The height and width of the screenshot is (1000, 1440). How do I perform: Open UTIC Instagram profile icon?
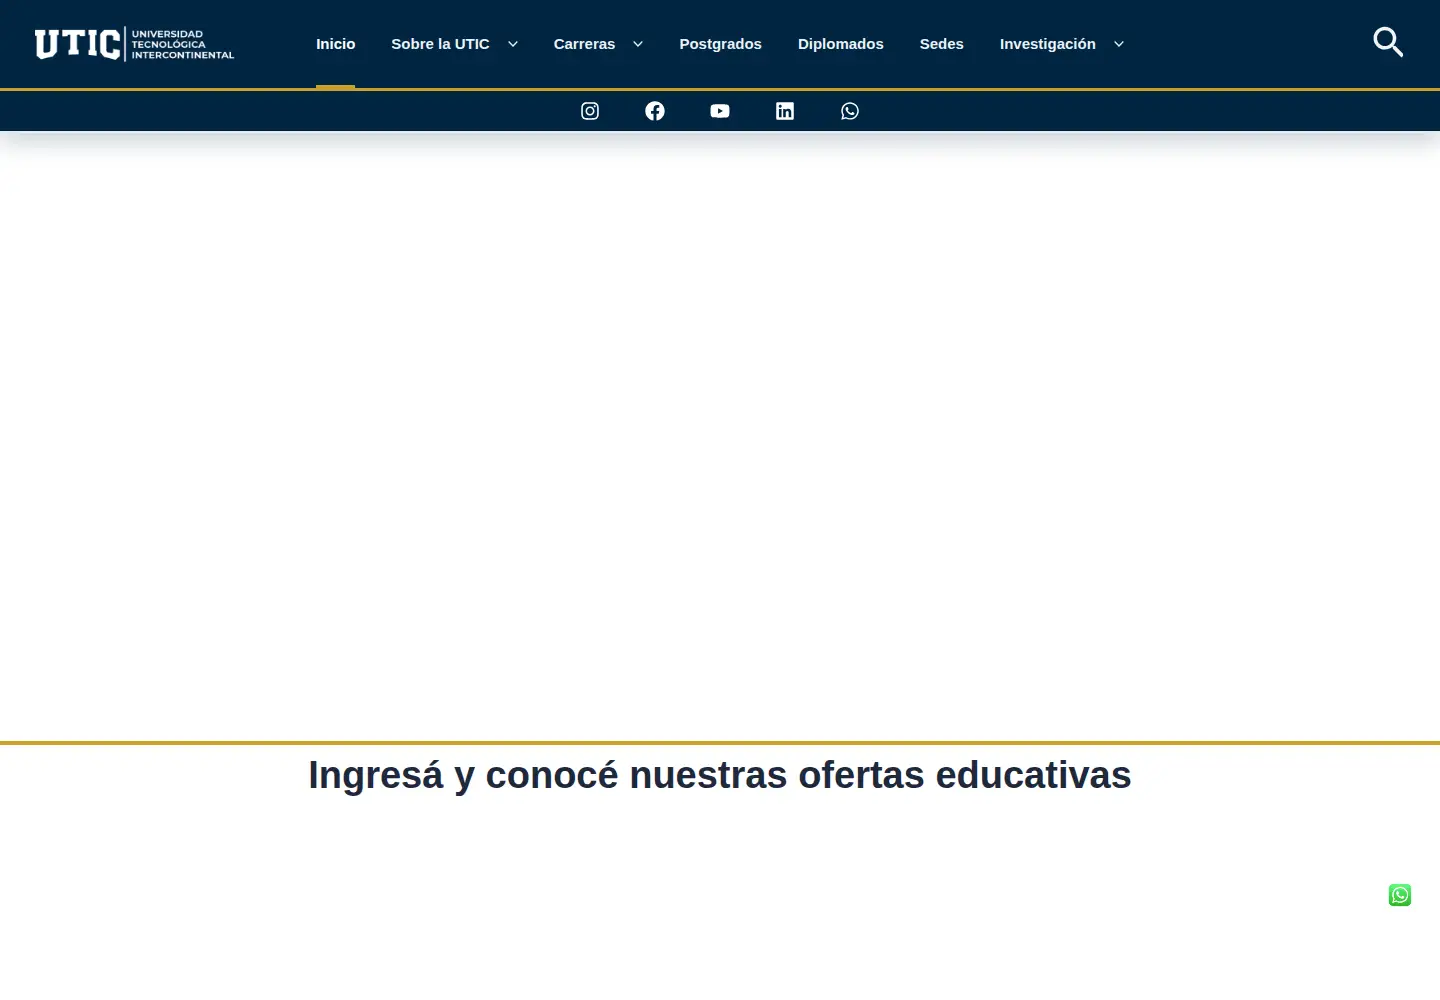pyautogui.click(x=590, y=111)
